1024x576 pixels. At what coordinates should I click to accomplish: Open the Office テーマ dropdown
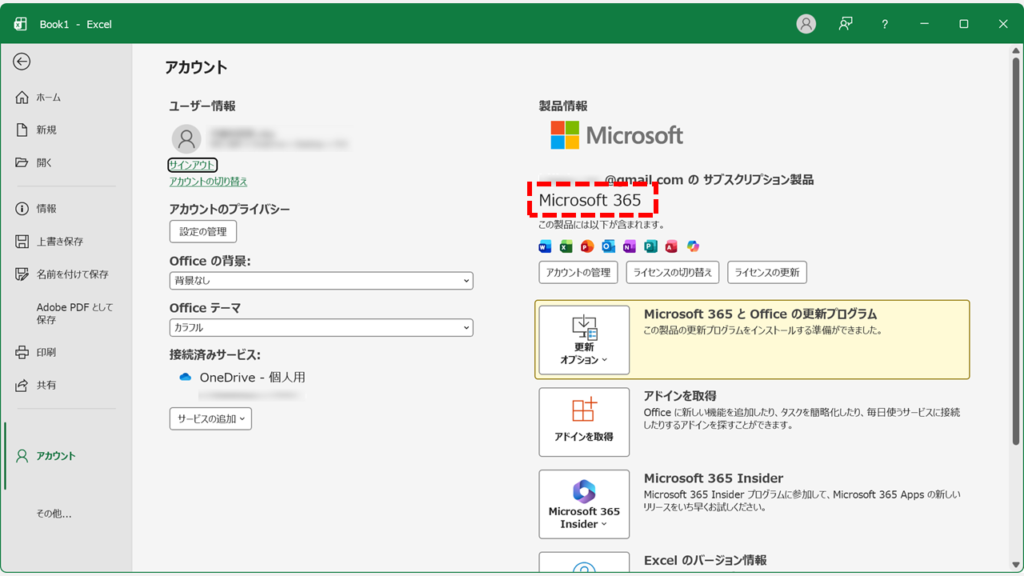(x=321, y=328)
